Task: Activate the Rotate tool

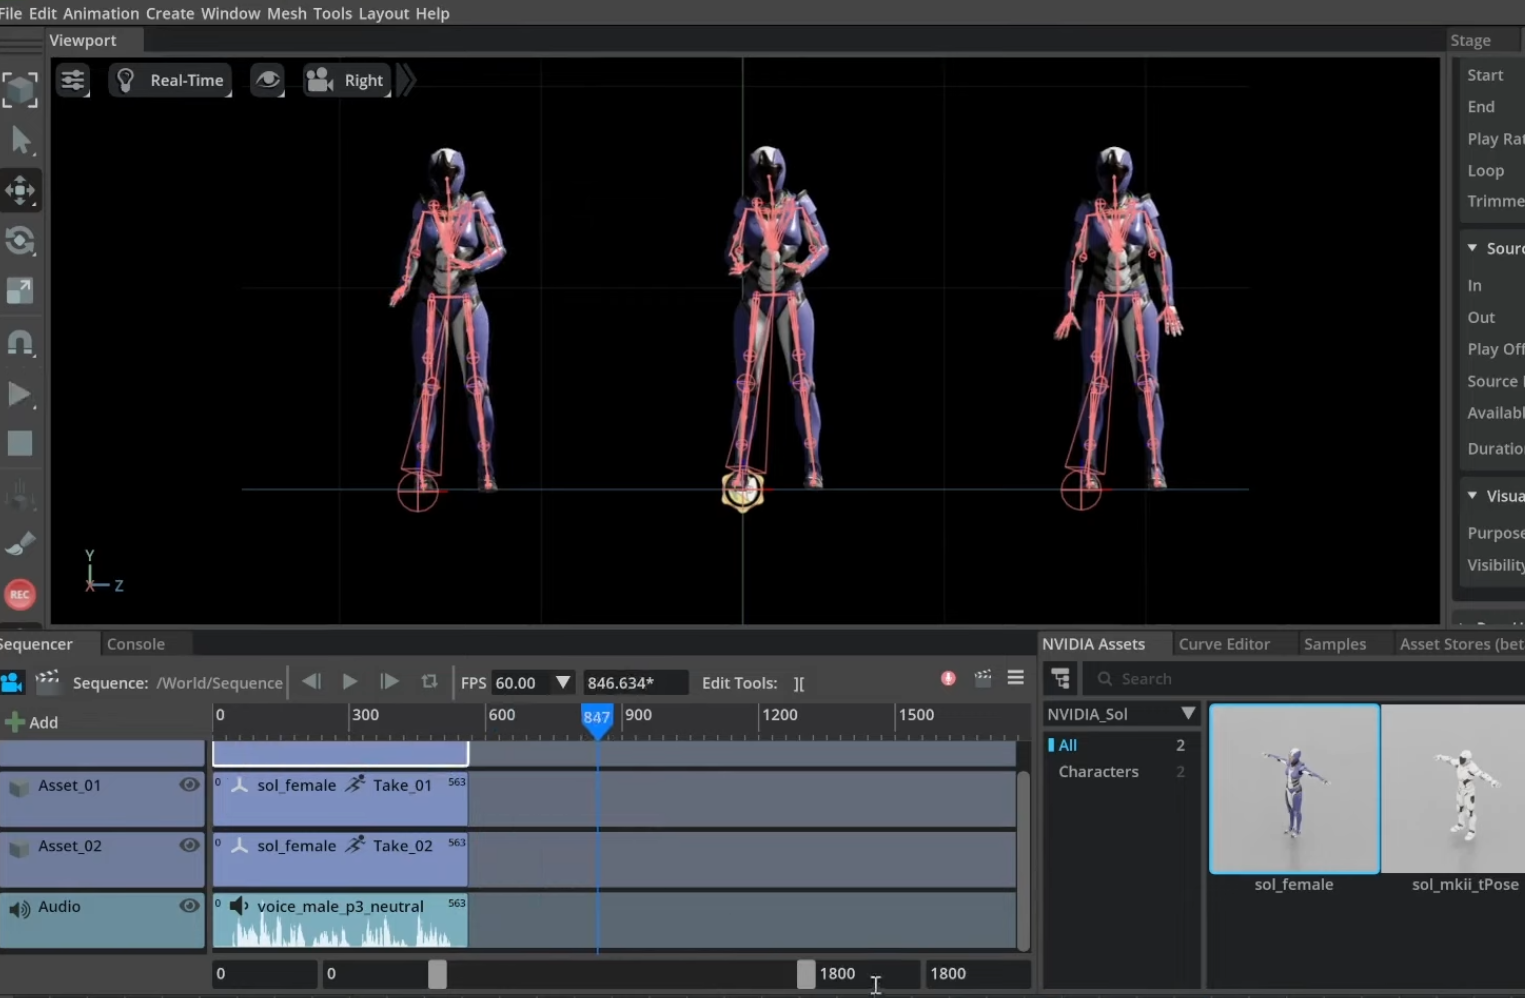Action: pos(20,241)
